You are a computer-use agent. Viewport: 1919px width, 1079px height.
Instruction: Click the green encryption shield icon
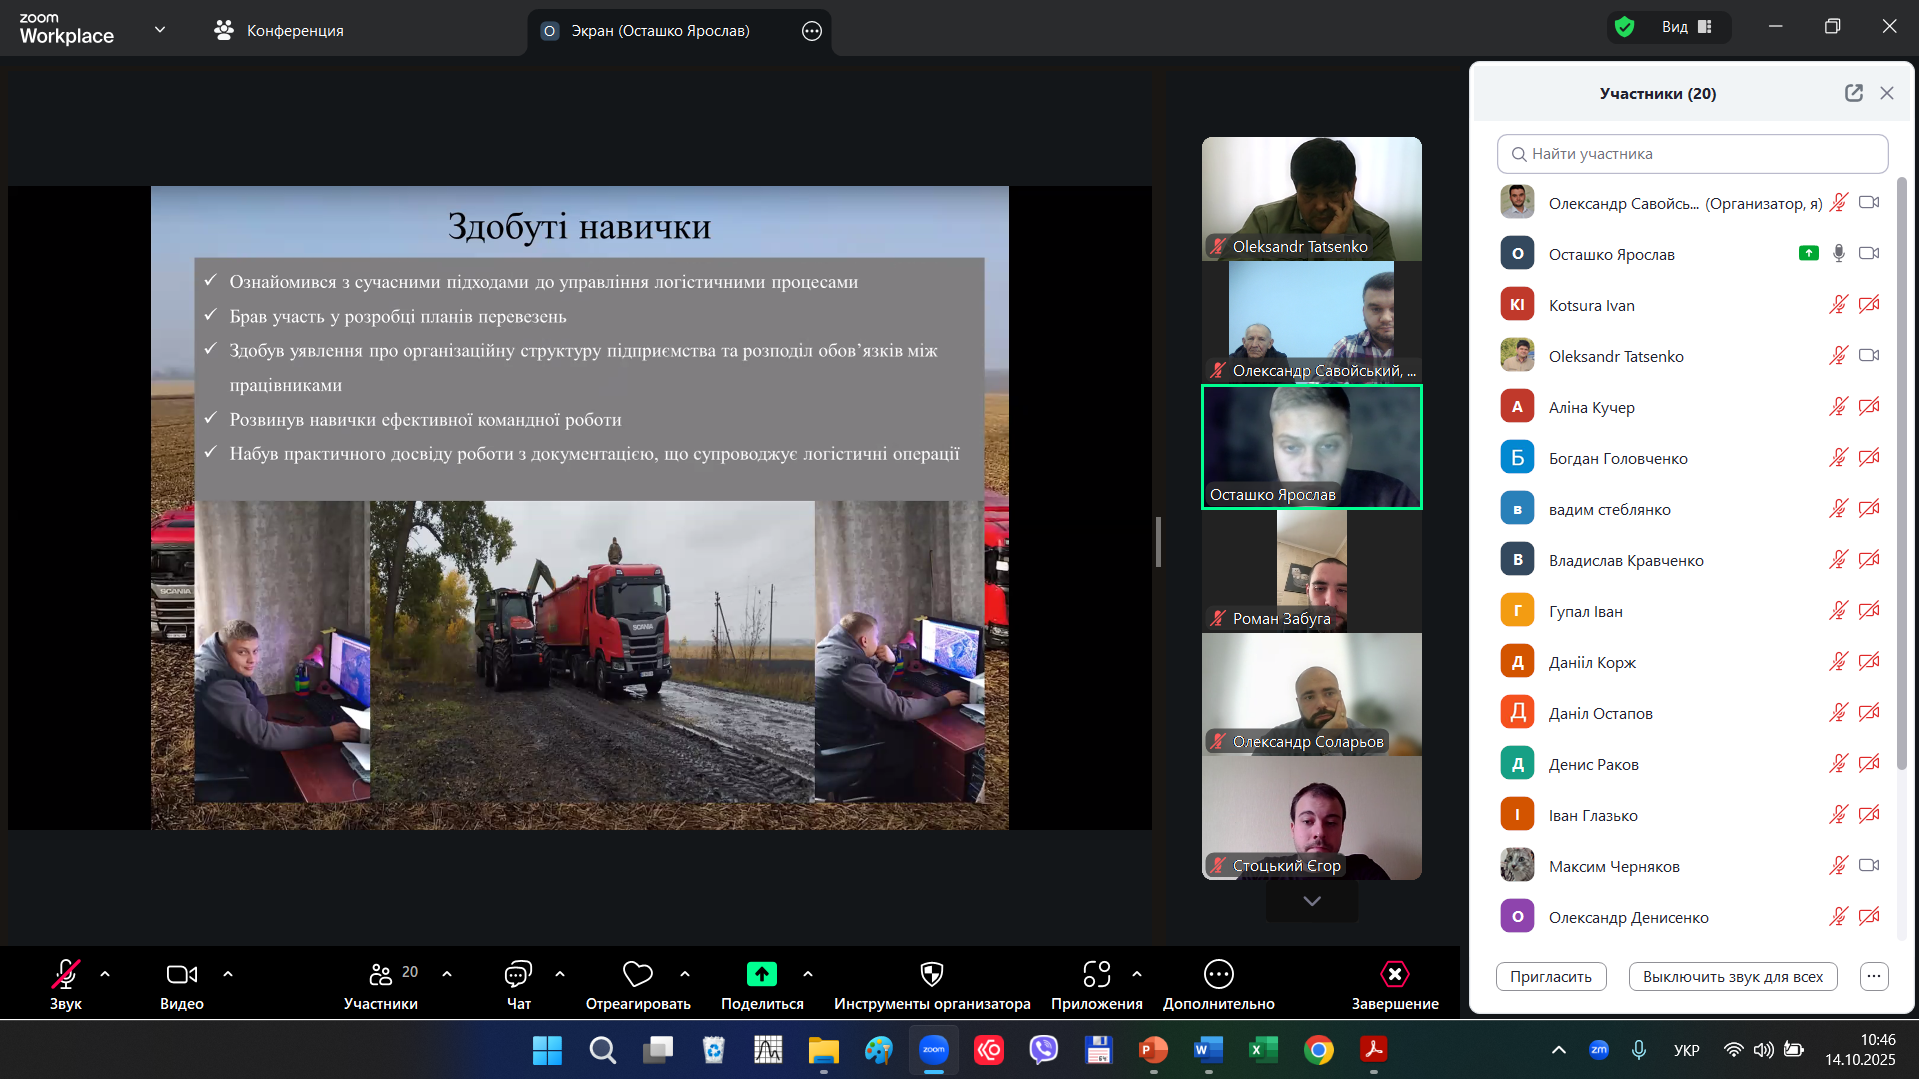1625,27
